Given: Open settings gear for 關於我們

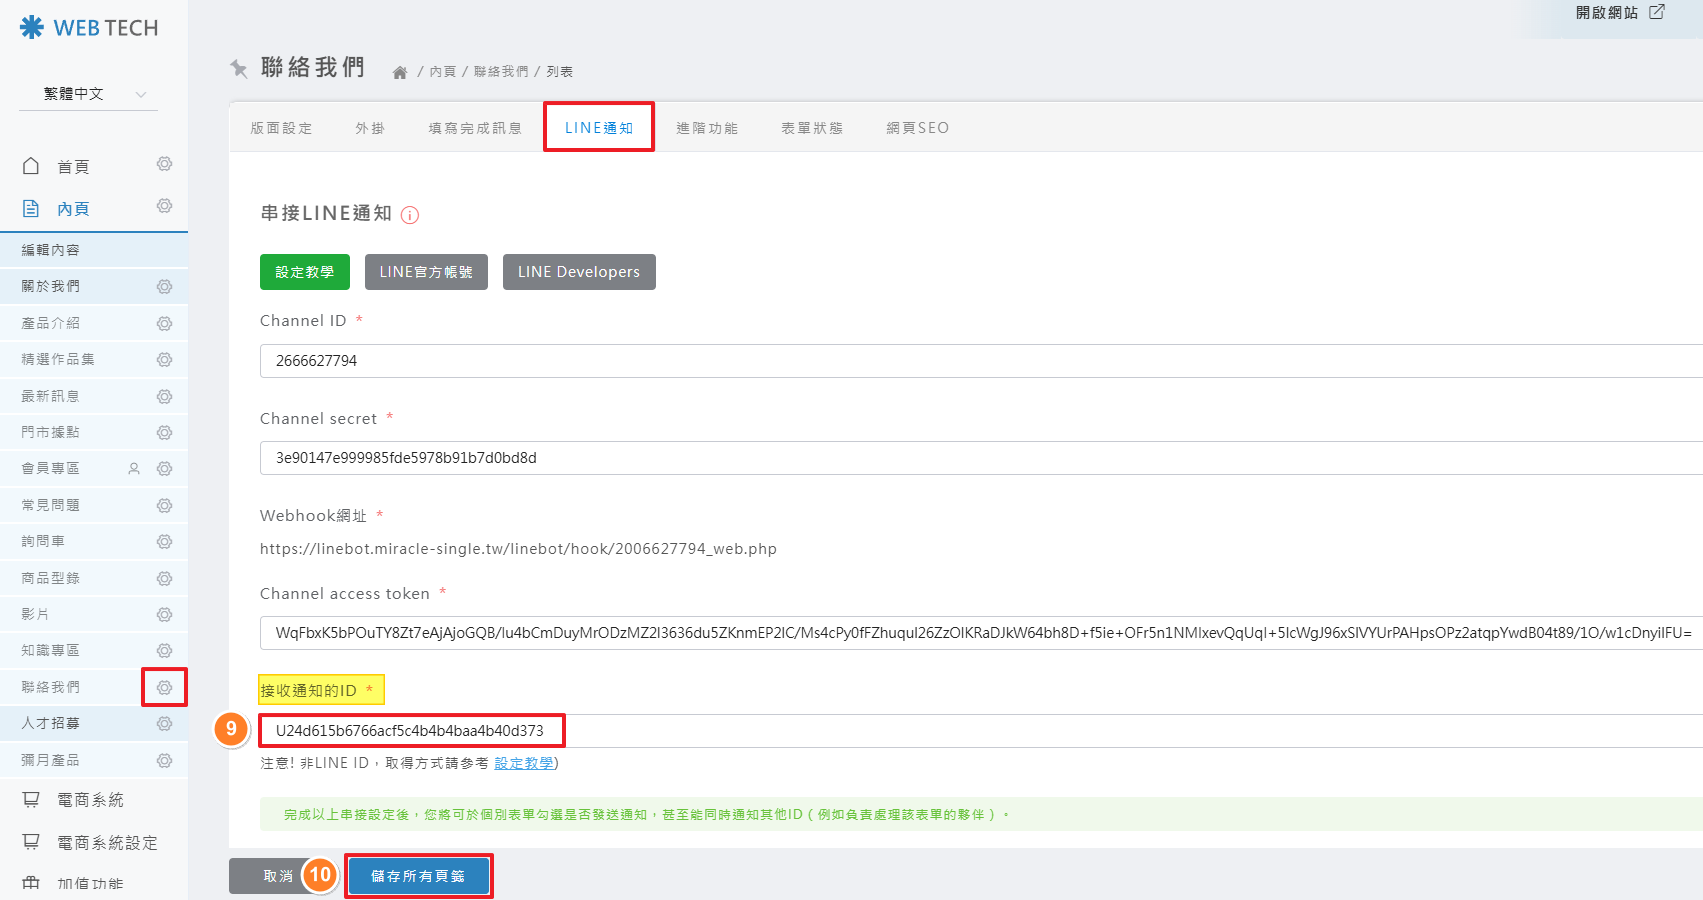Looking at the screenshot, I should click(164, 287).
